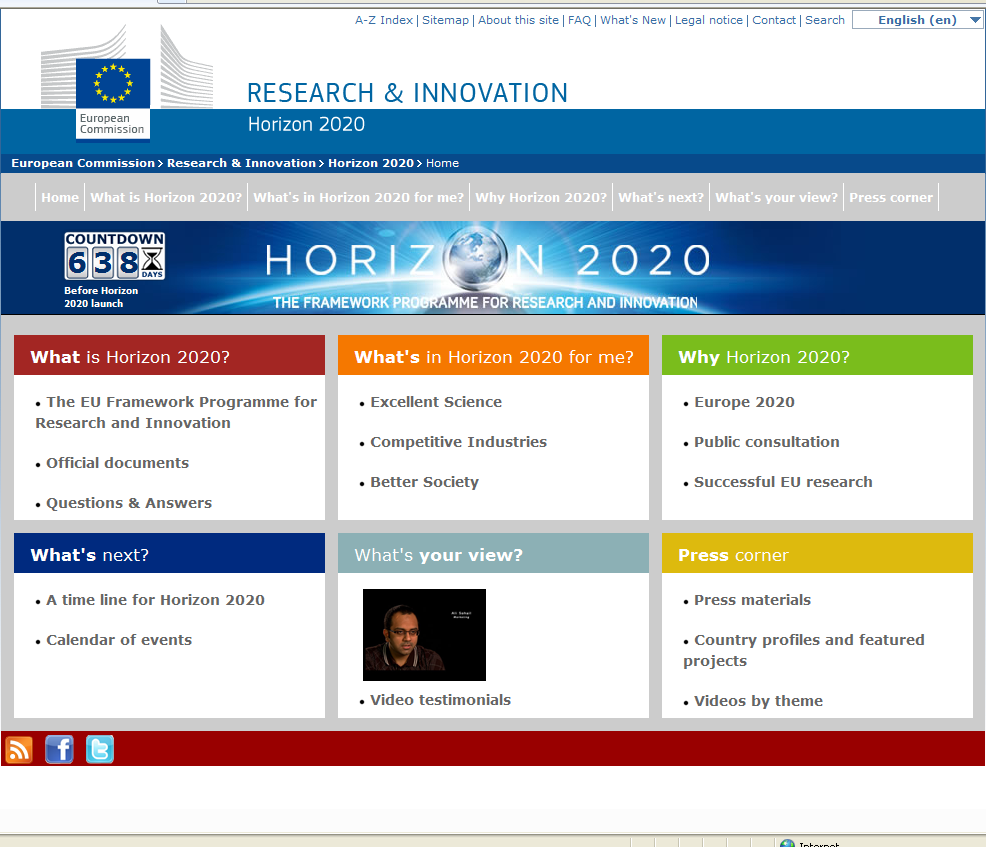
Task: Click yellow 'Press corner' panel header
Action: (817, 554)
